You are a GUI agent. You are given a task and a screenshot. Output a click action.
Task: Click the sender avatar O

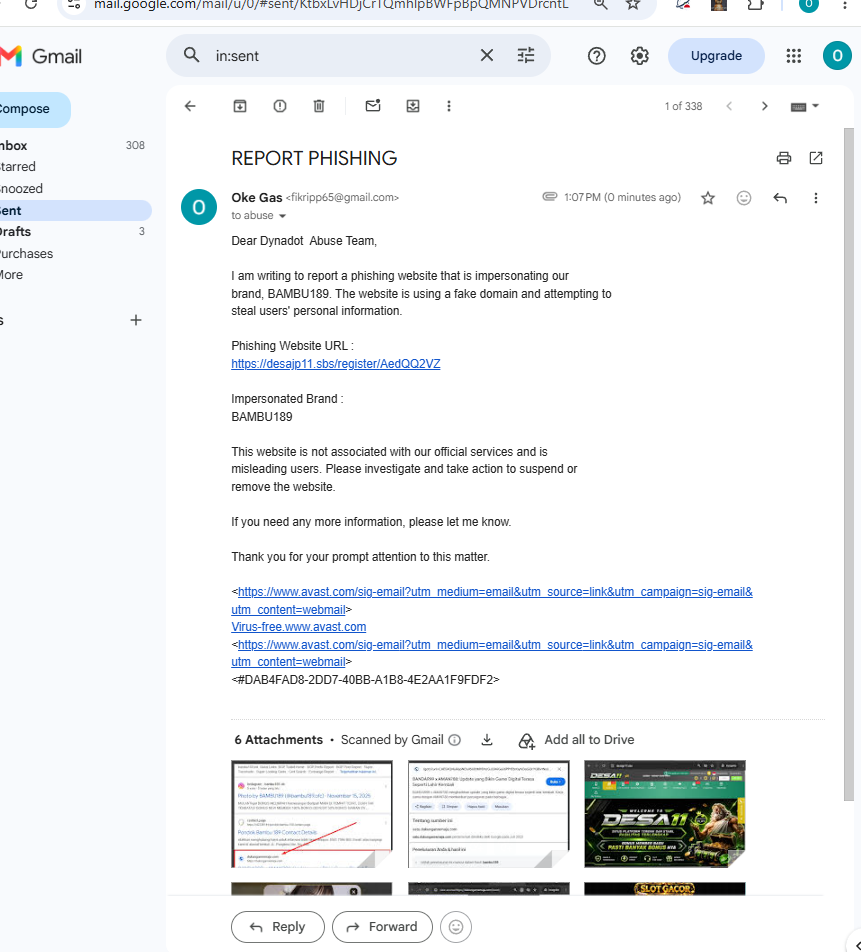pyautogui.click(x=199, y=207)
